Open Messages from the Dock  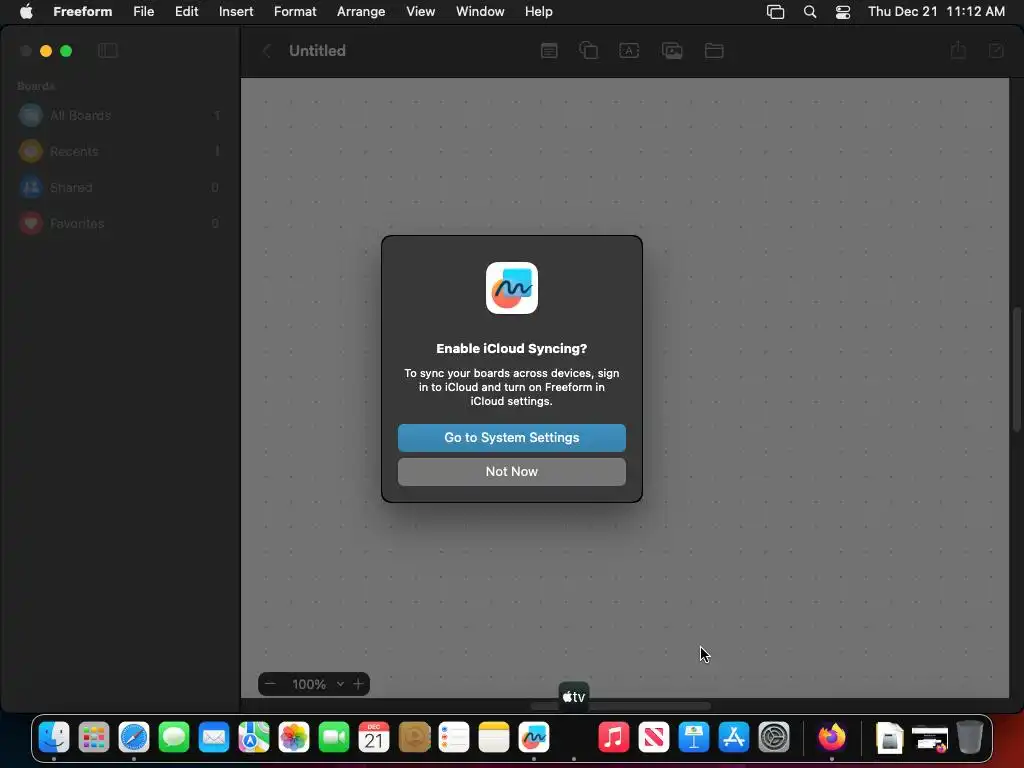point(174,738)
